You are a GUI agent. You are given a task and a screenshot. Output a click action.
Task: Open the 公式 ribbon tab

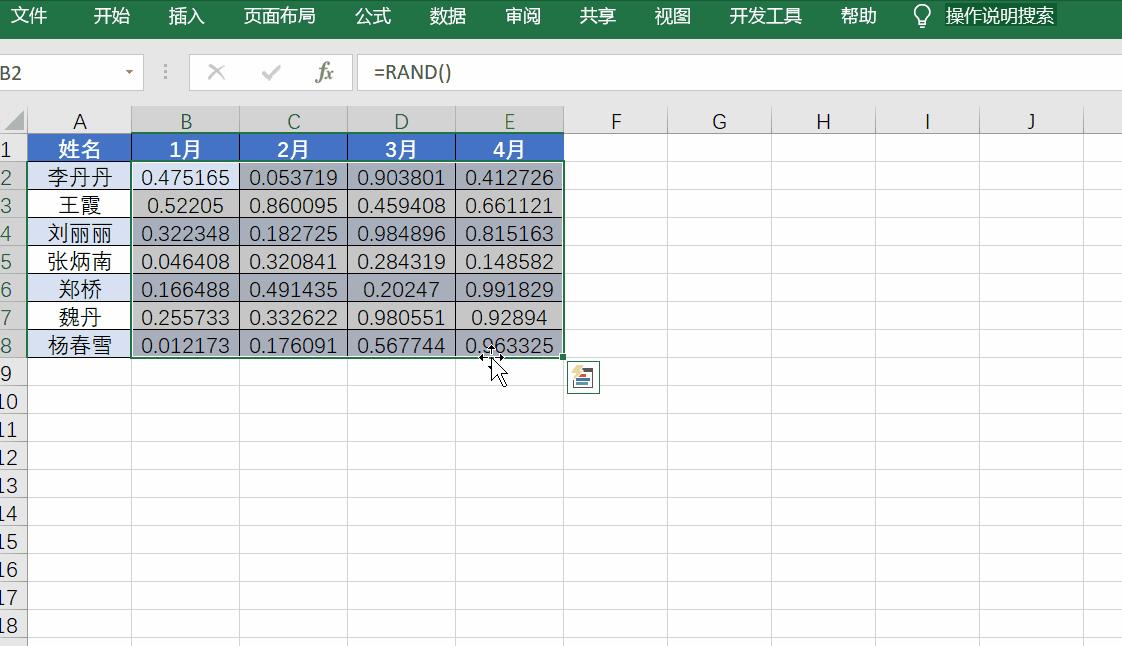coord(372,15)
